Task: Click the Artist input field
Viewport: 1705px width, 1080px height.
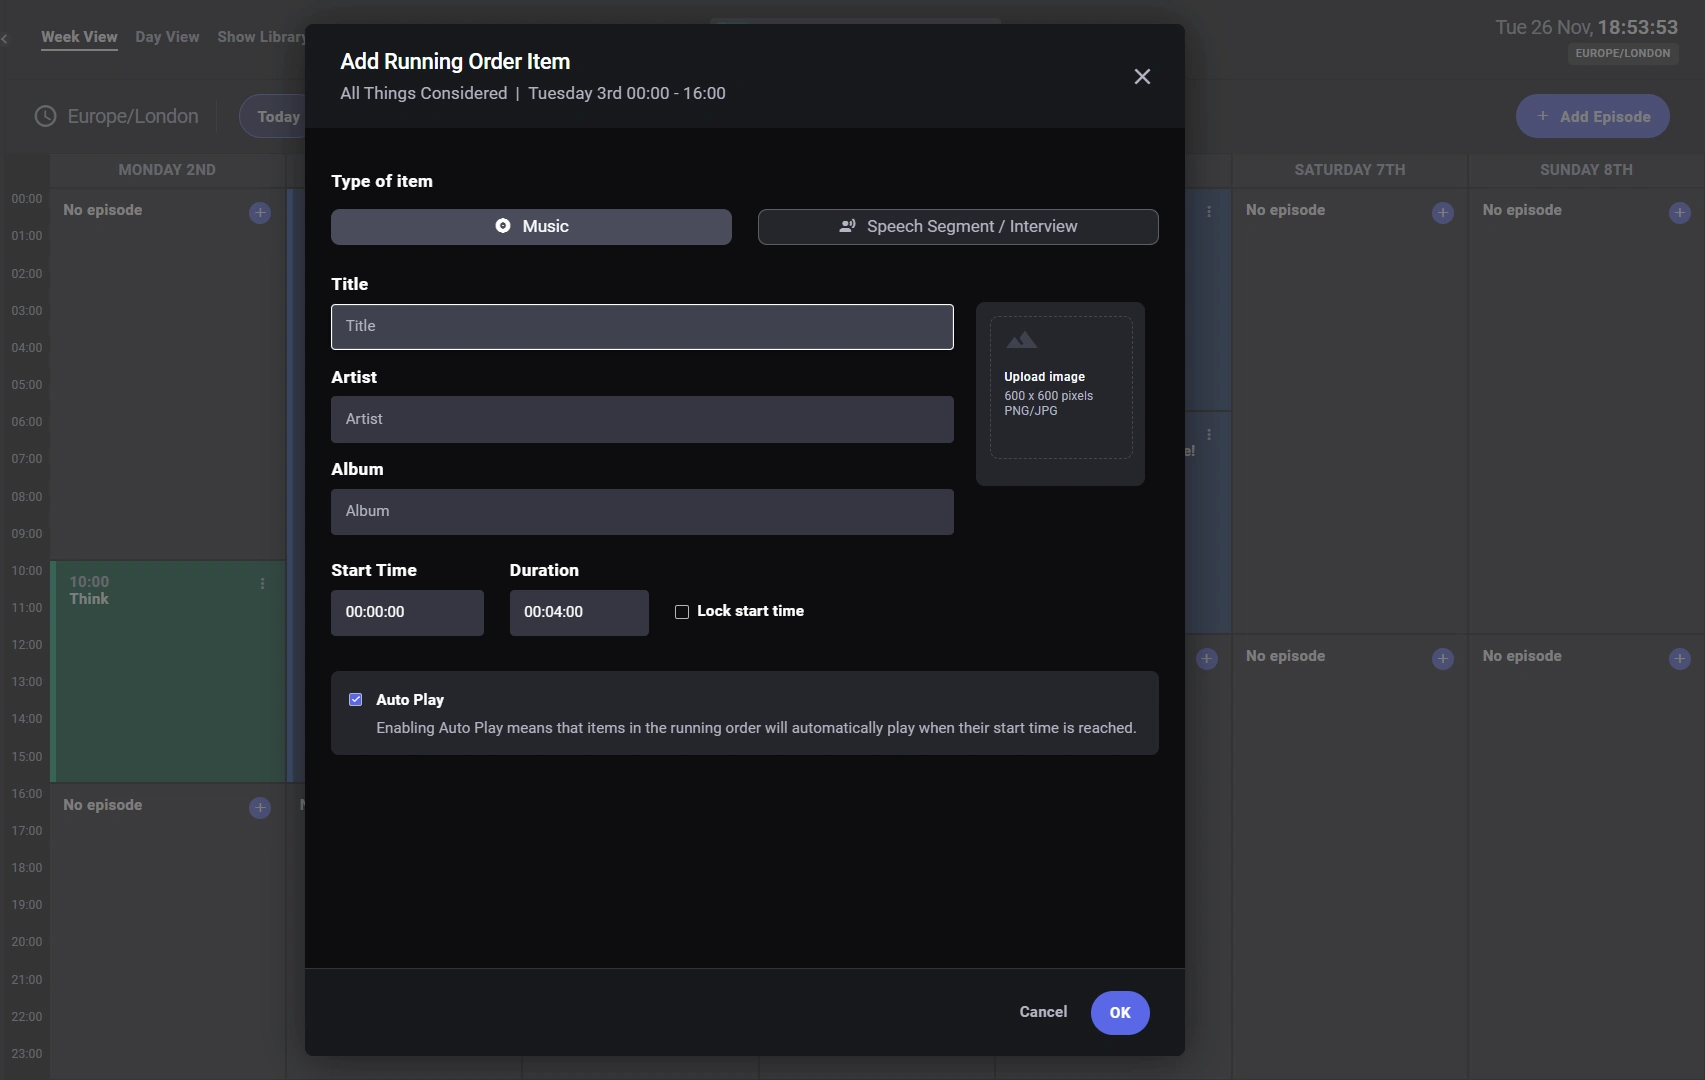Action: click(x=642, y=420)
